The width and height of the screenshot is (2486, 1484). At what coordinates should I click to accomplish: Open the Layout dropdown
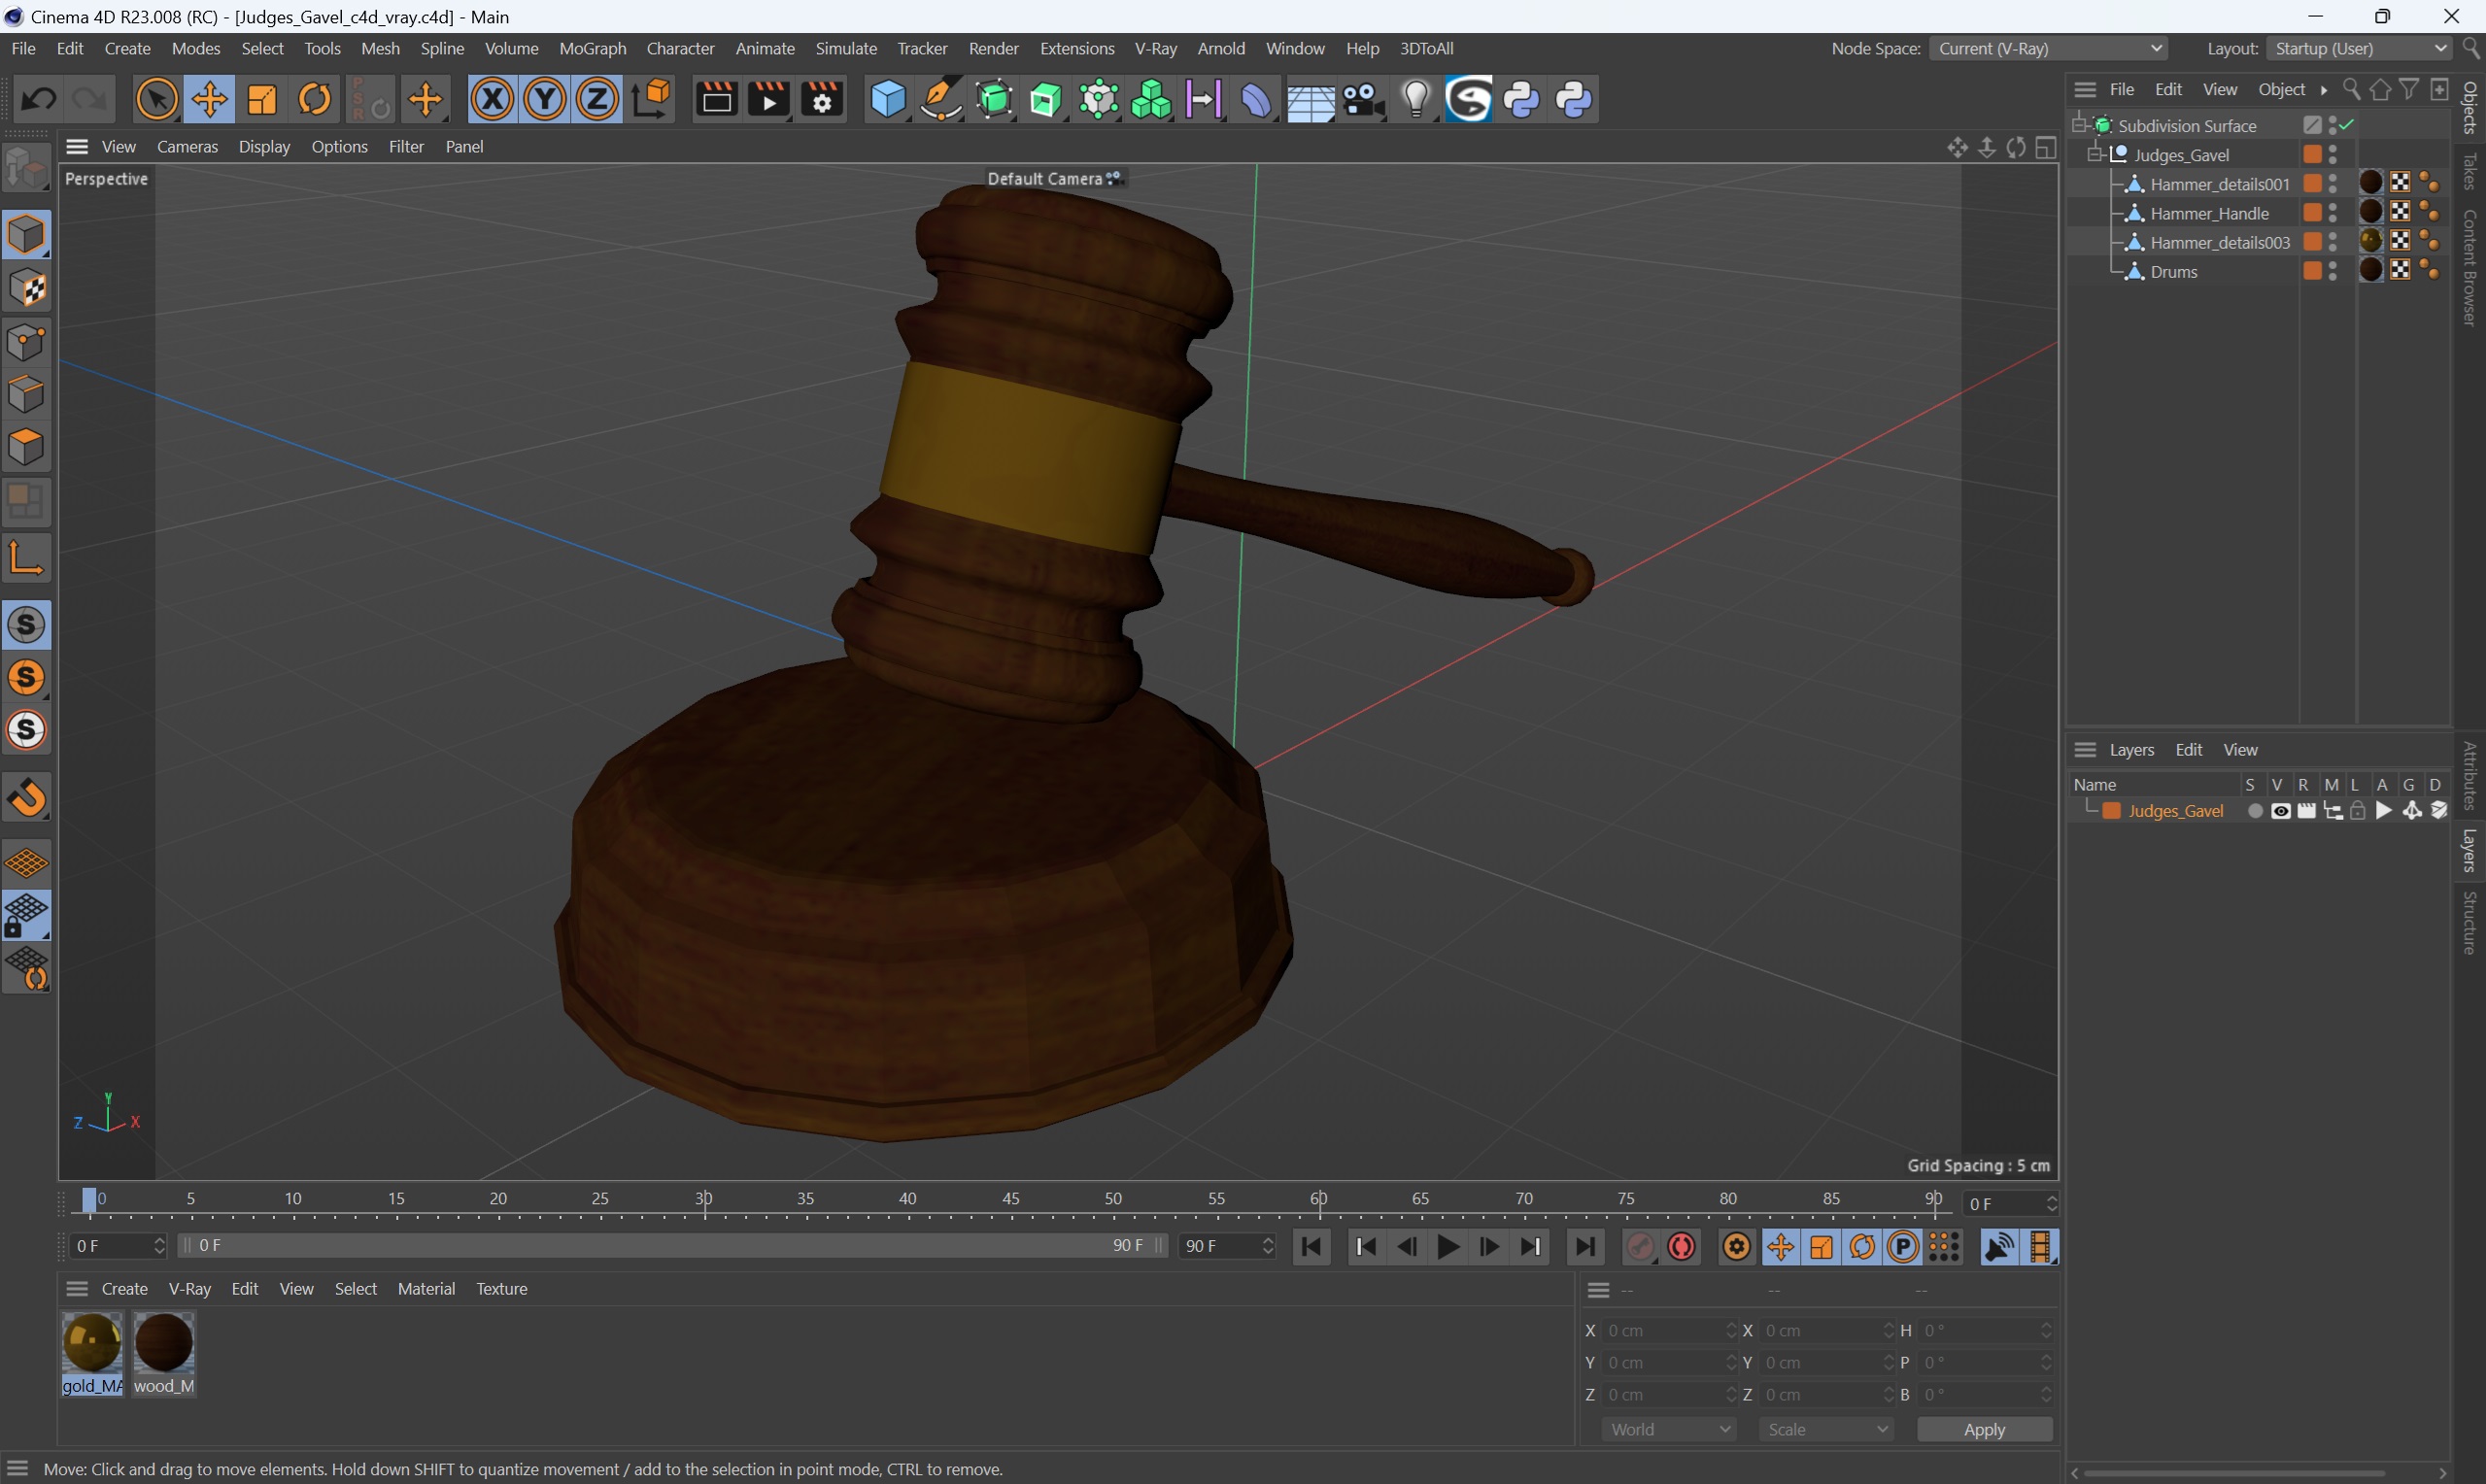pos(2359,48)
